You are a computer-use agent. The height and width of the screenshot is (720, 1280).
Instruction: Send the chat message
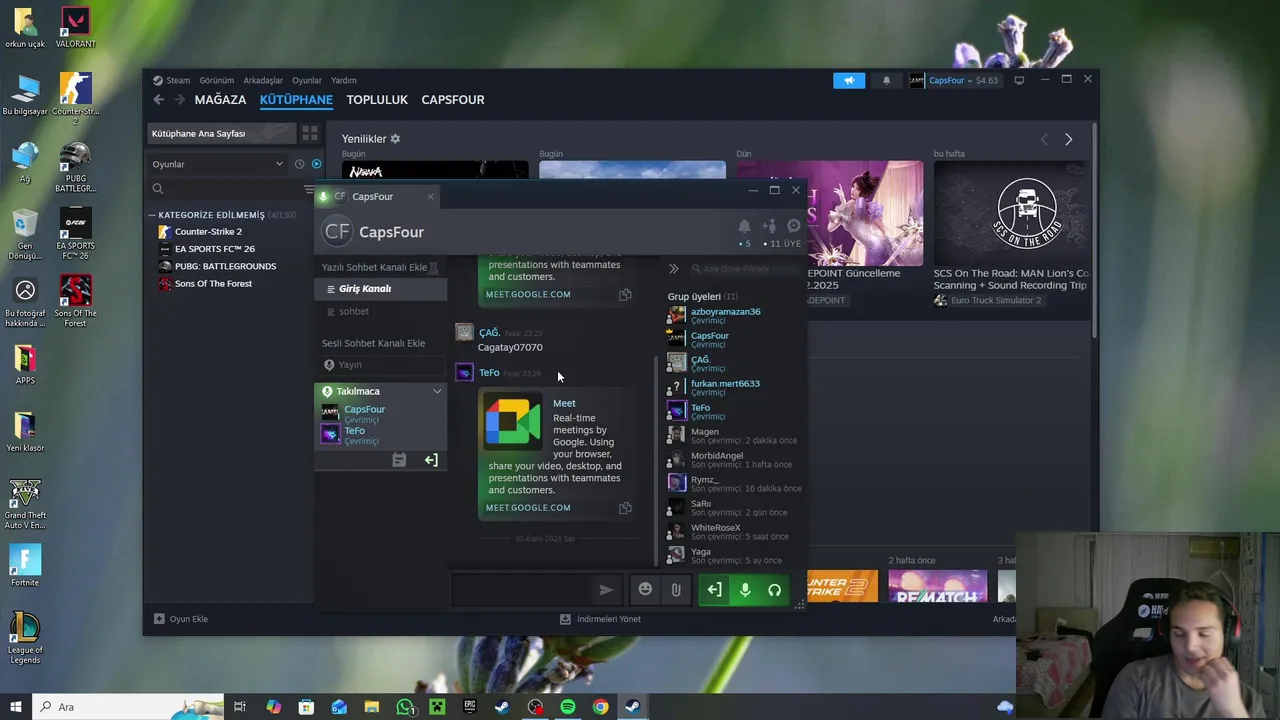(605, 590)
